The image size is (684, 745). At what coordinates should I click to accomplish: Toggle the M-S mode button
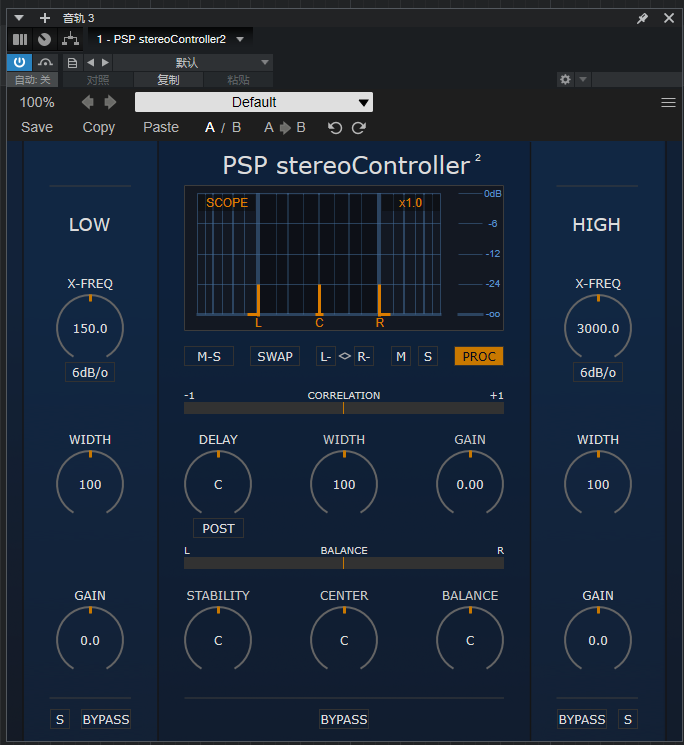(x=209, y=356)
